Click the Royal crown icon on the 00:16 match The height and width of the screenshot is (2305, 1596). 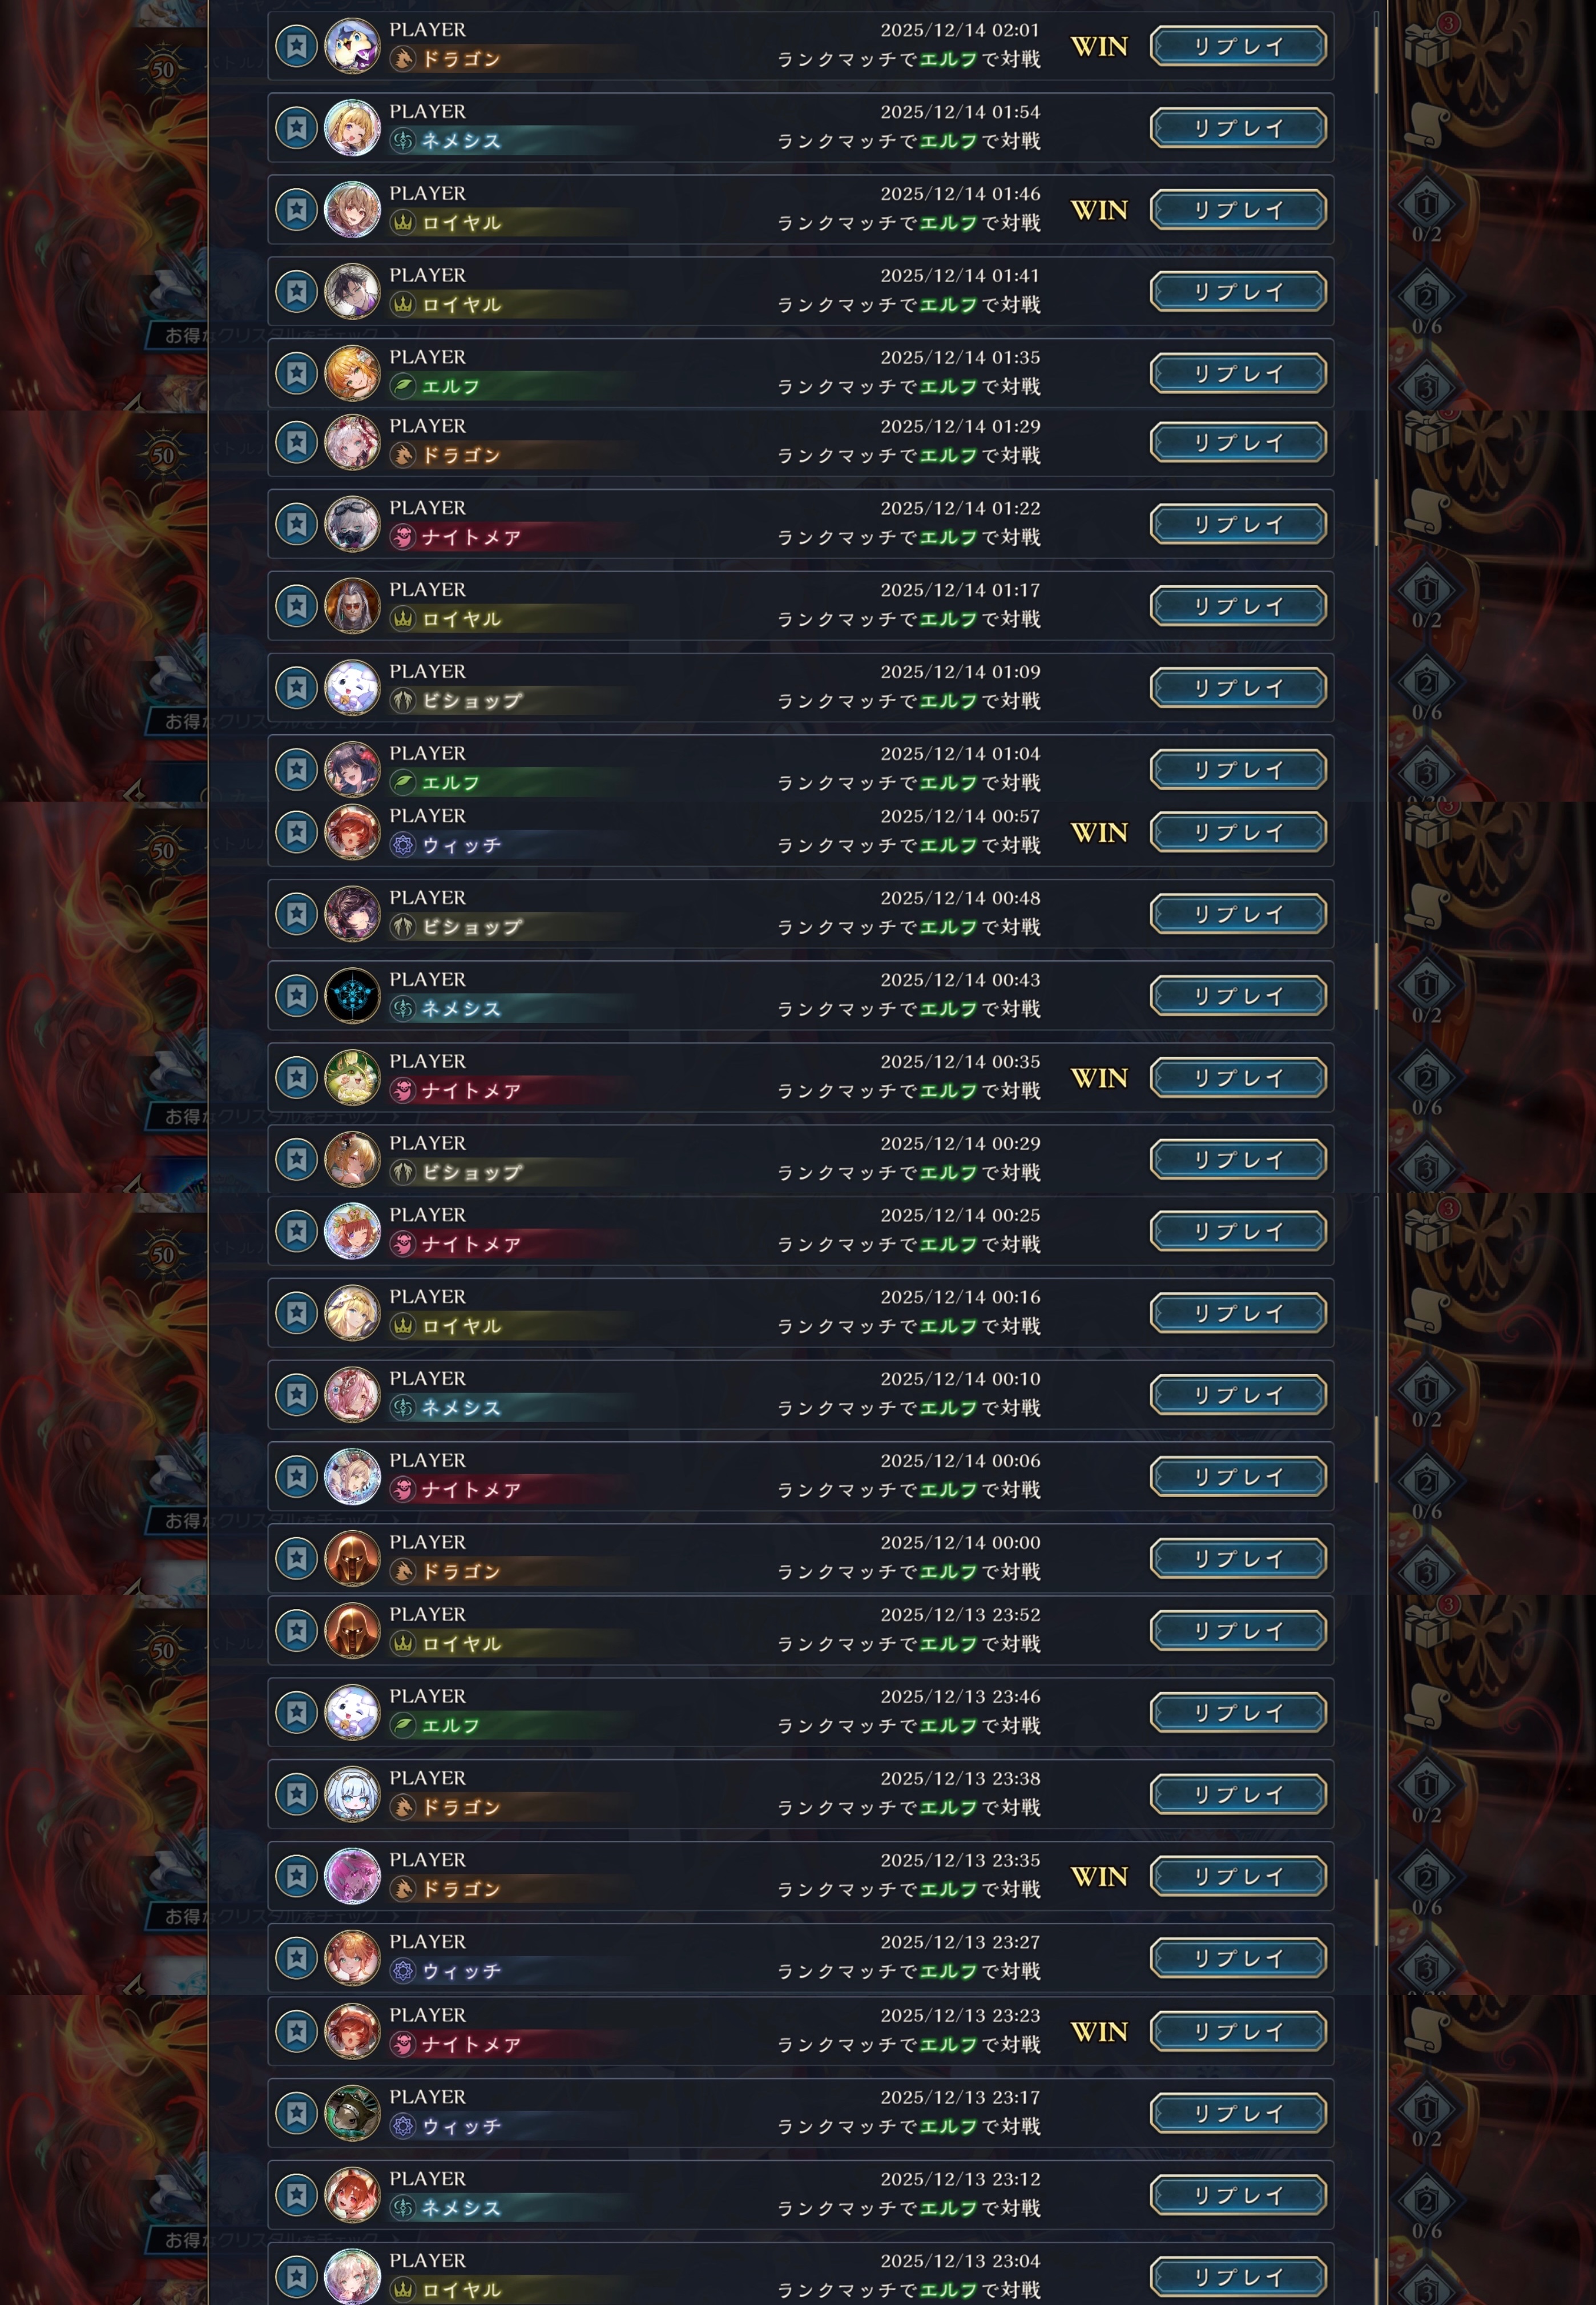(x=403, y=1326)
